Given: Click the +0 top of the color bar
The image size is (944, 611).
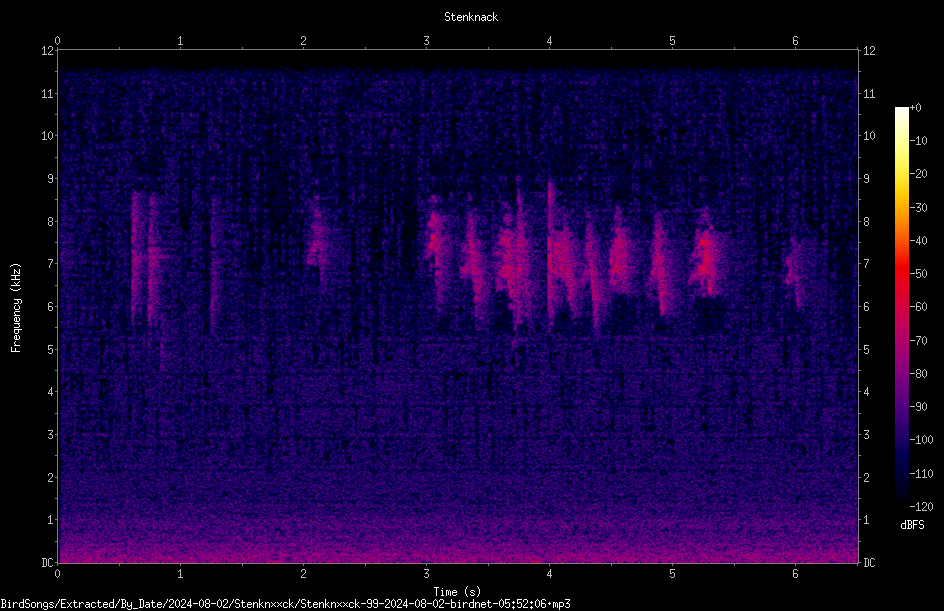Looking at the screenshot, I should click(915, 108).
